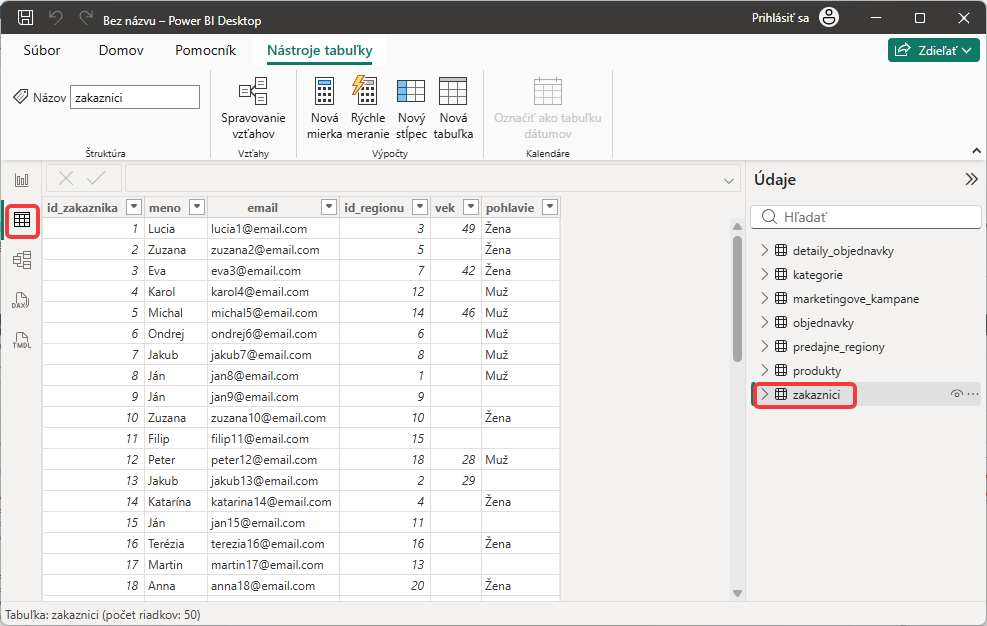
Task: Open email column filter dropdown
Action: tap(329, 207)
